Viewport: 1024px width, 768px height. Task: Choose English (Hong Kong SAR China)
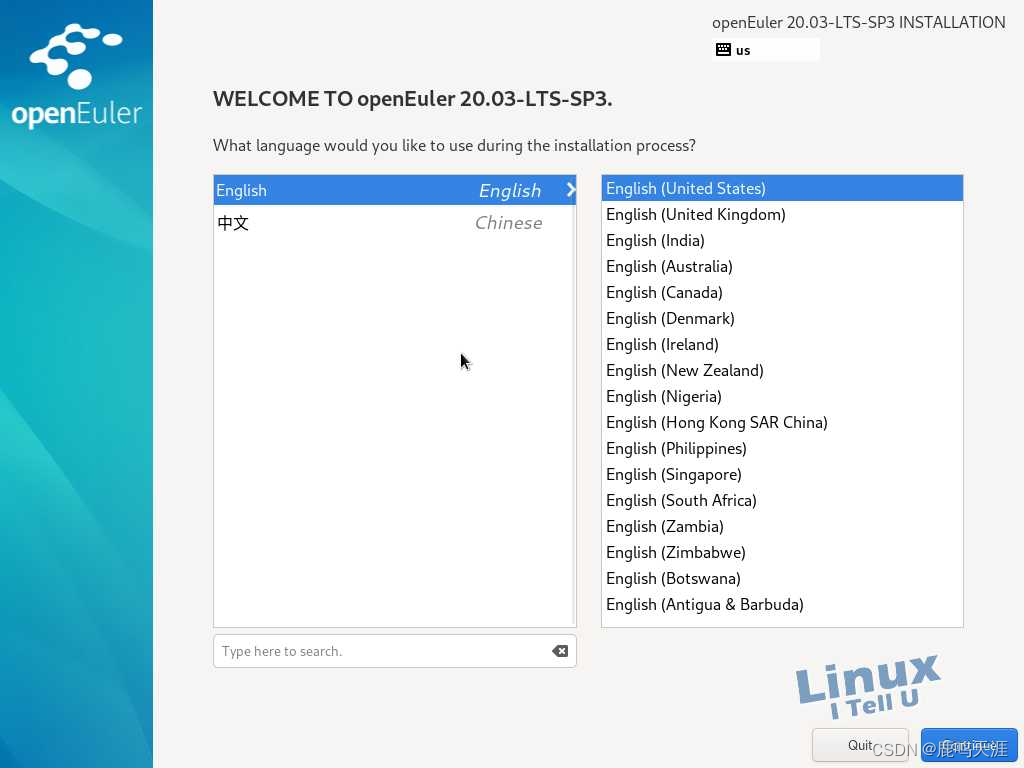click(x=782, y=423)
